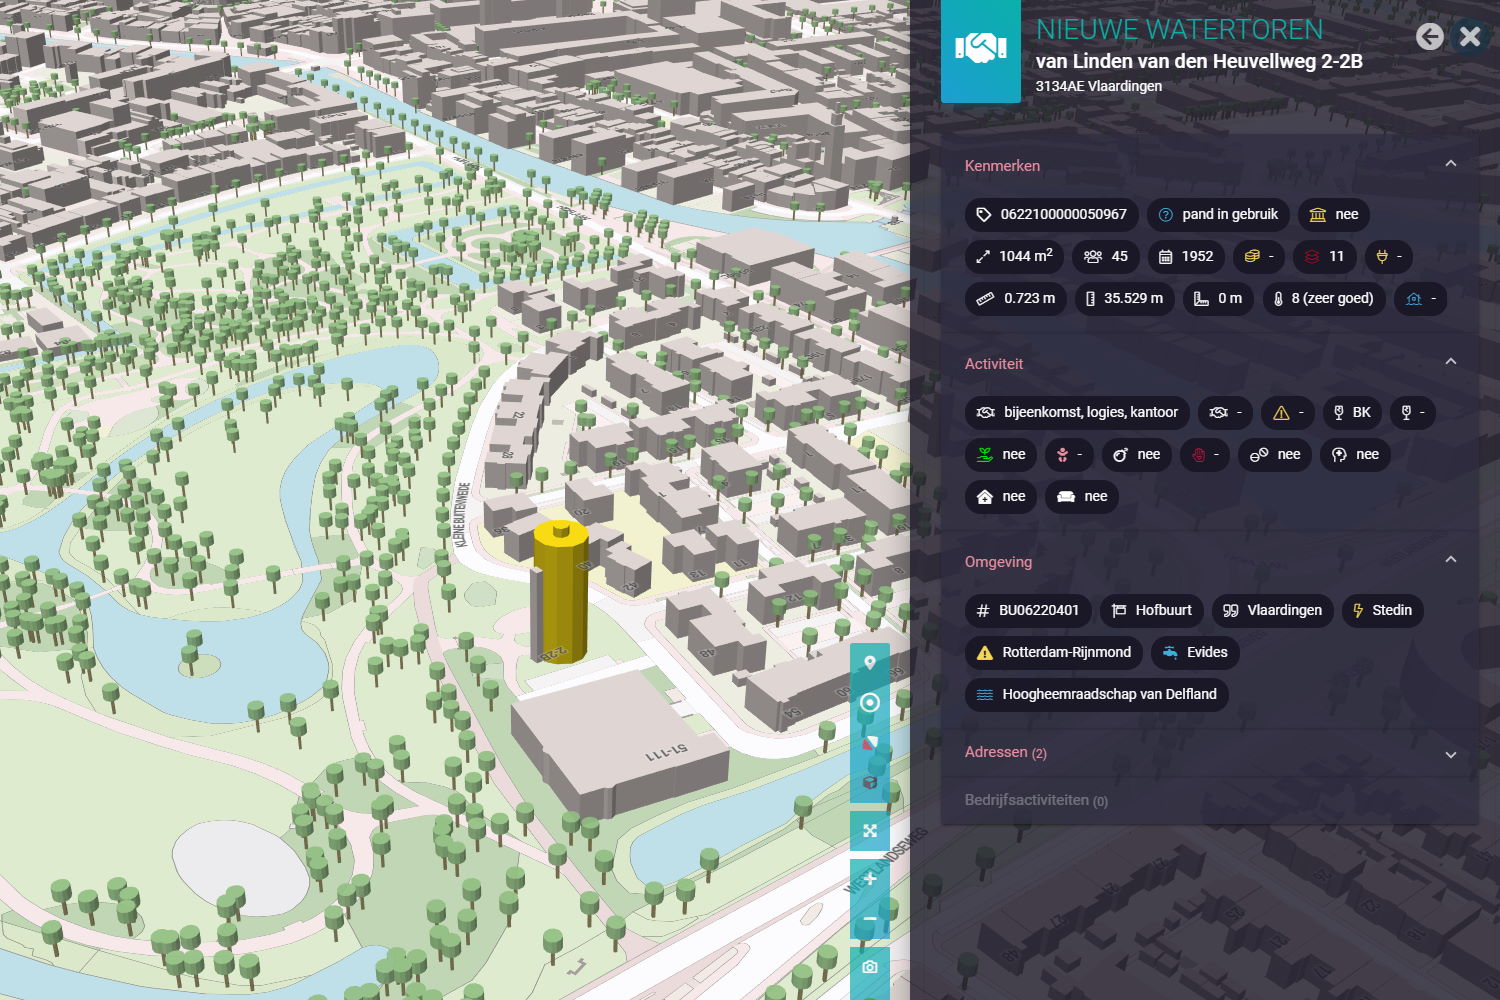Screen dimensions: 1500x1000
Task: Collapse the Activiteit section
Action: pos(1451,362)
